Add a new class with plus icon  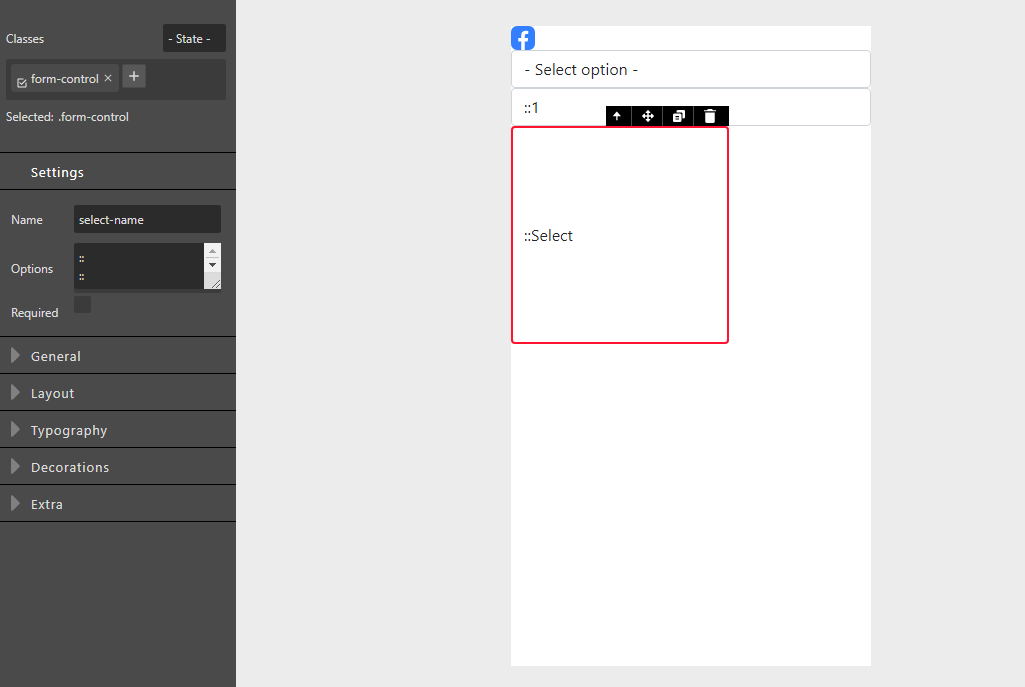click(133, 76)
